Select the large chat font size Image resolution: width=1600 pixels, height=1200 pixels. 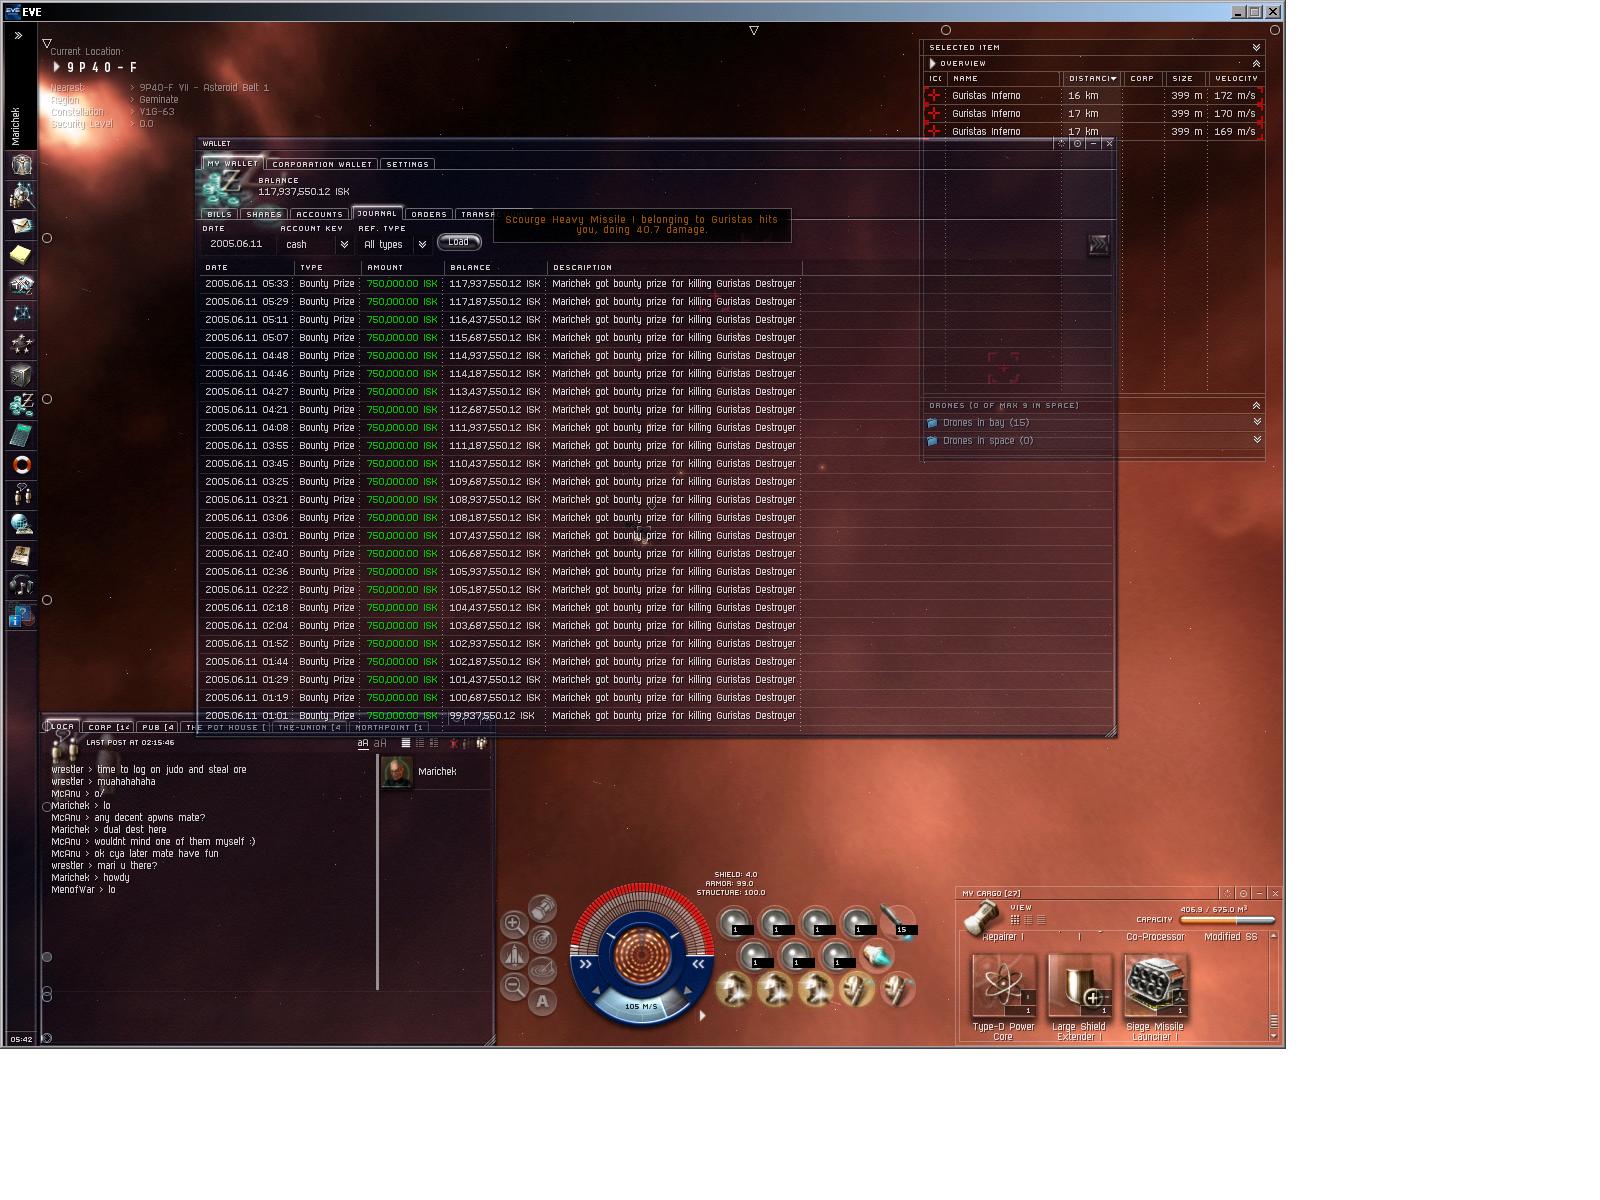380,743
